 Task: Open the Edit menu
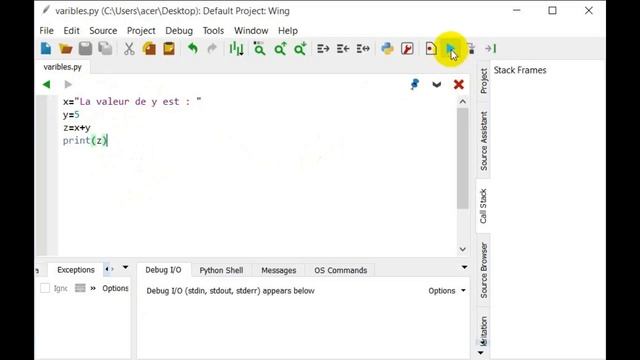pos(71,31)
